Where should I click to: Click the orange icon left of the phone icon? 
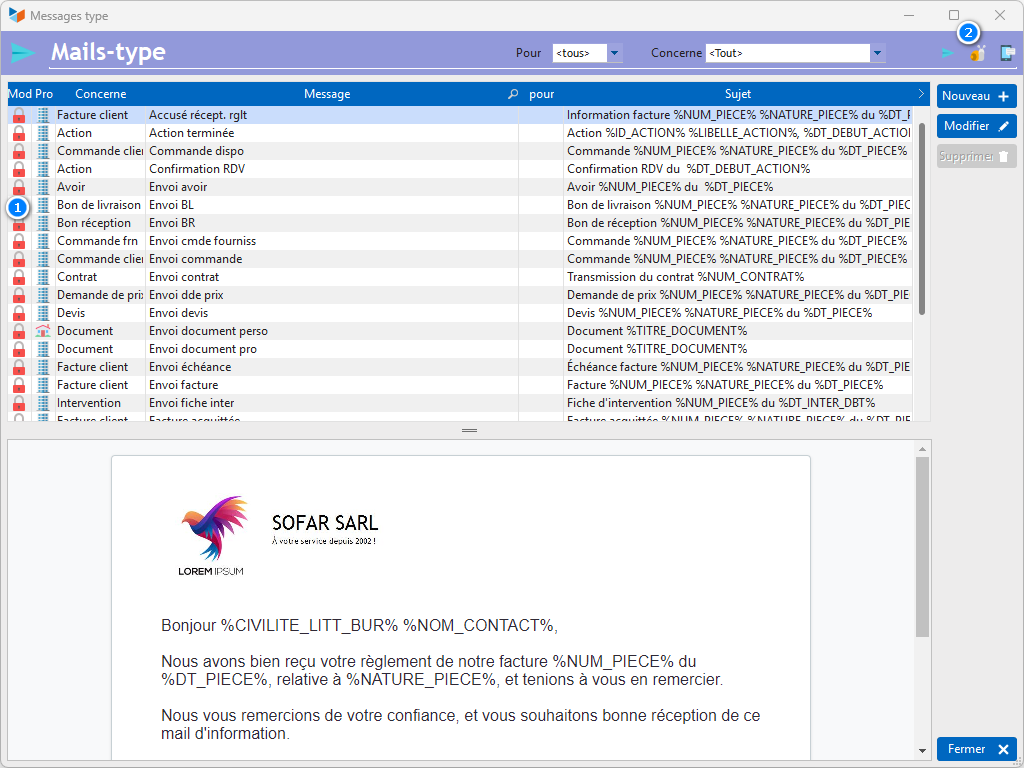pos(978,54)
